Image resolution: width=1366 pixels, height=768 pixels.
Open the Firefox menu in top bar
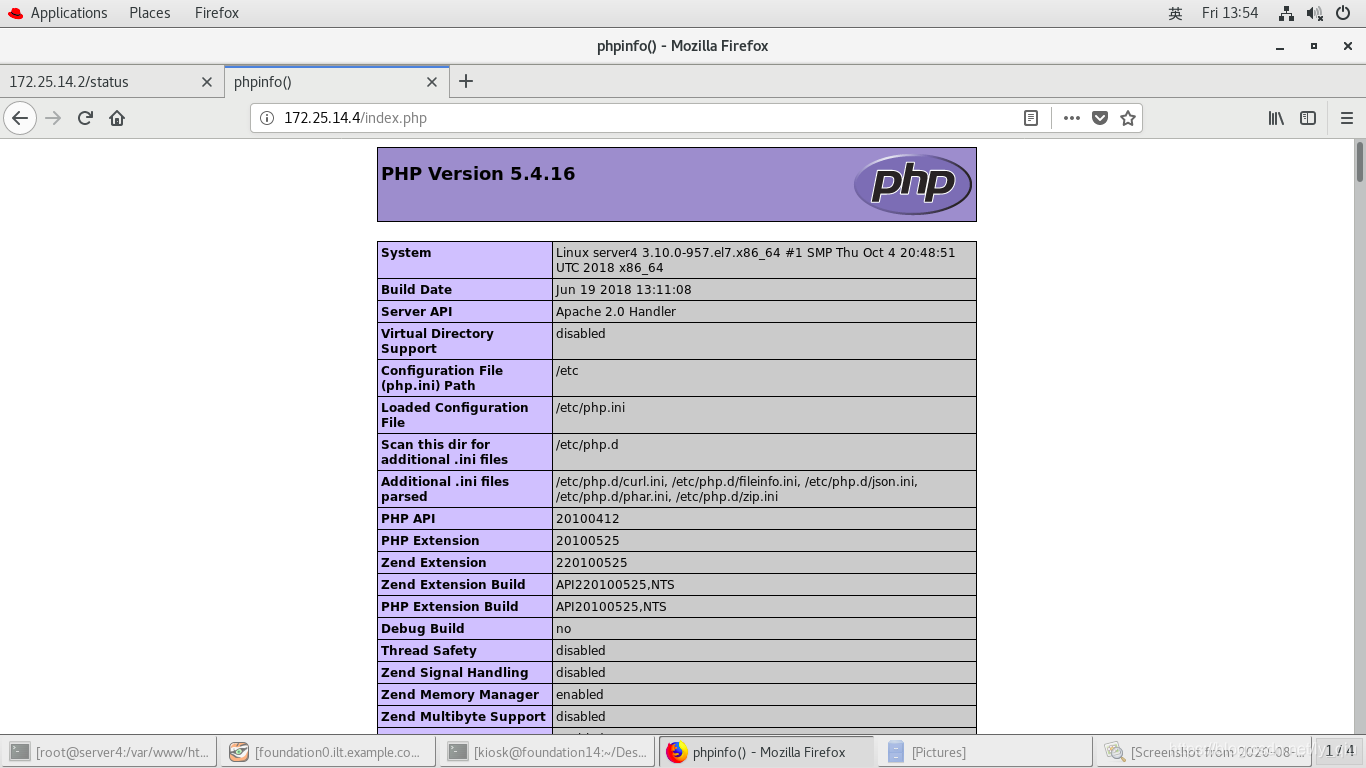pos(217,13)
